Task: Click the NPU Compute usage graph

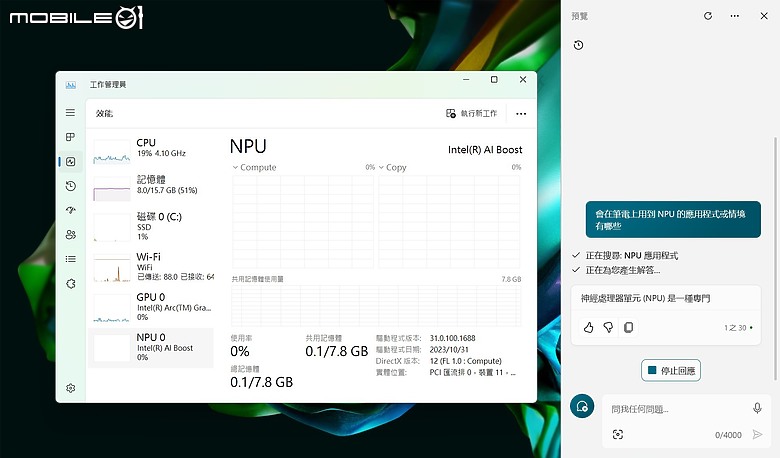Action: [x=302, y=222]
